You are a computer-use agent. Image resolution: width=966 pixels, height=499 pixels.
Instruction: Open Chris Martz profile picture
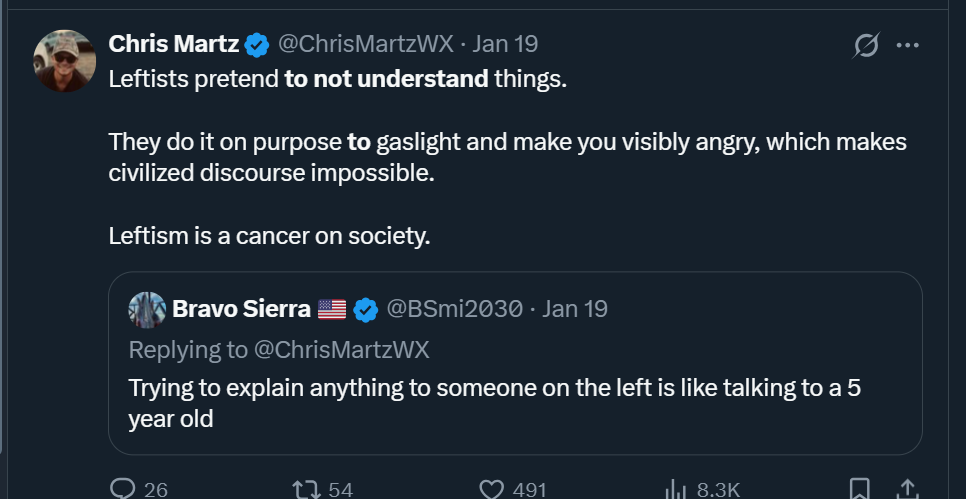[x=66, y=60]
